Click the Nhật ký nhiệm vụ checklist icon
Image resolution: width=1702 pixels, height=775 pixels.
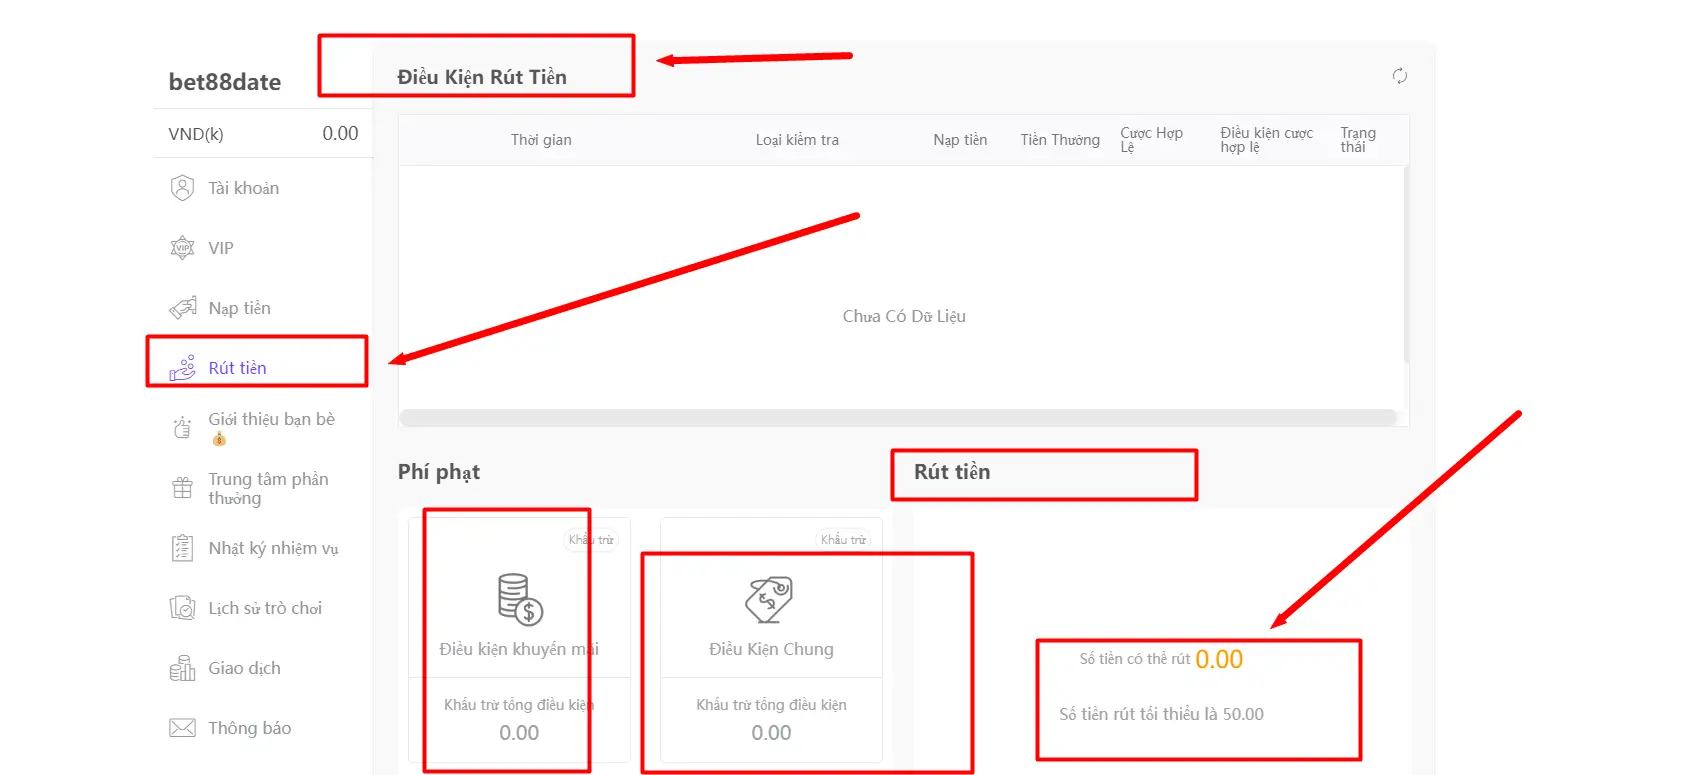pos(182,548)
